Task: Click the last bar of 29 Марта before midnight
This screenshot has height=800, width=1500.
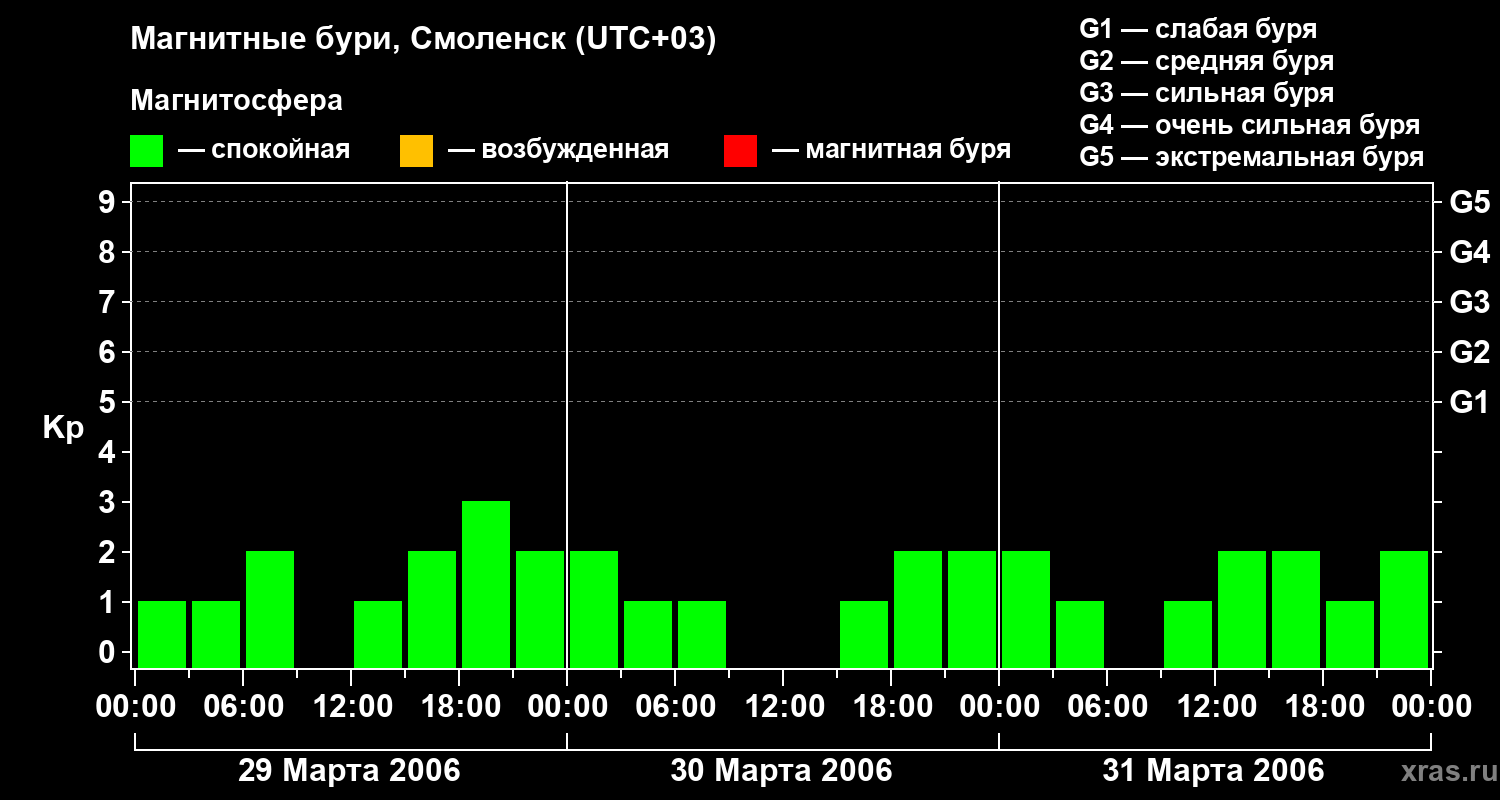Action: 540,609
